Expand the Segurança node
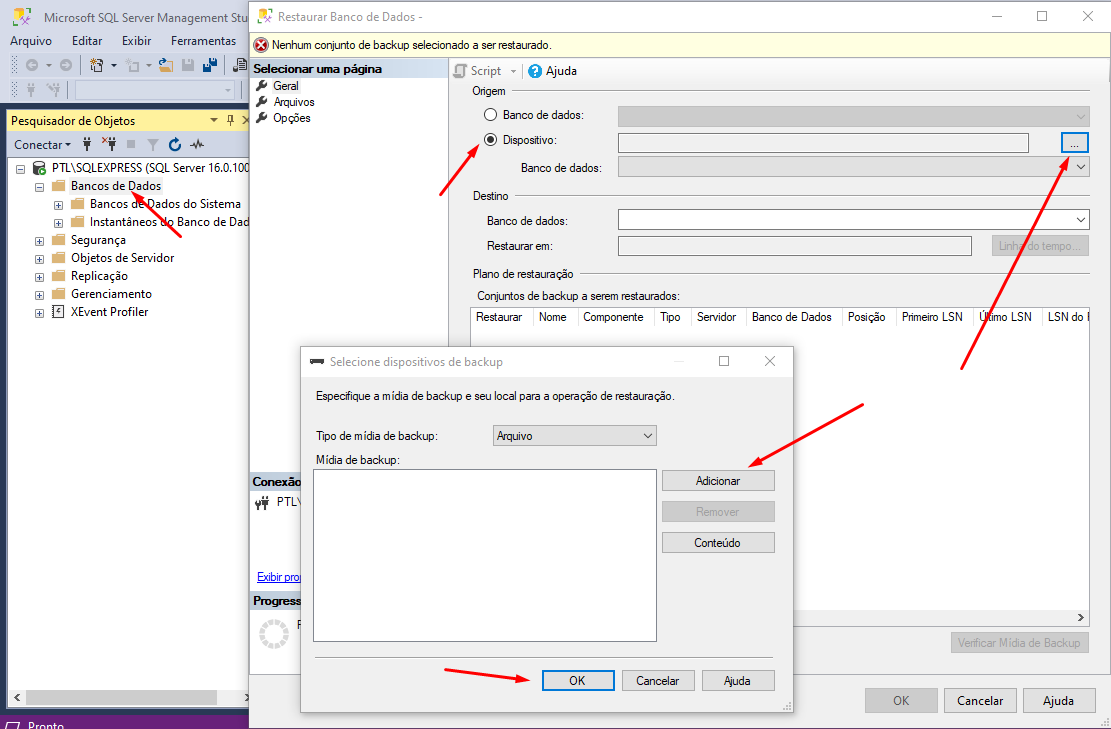Image resolution: width=1111 pixels, height=729 pixels. tap(40, 241)
